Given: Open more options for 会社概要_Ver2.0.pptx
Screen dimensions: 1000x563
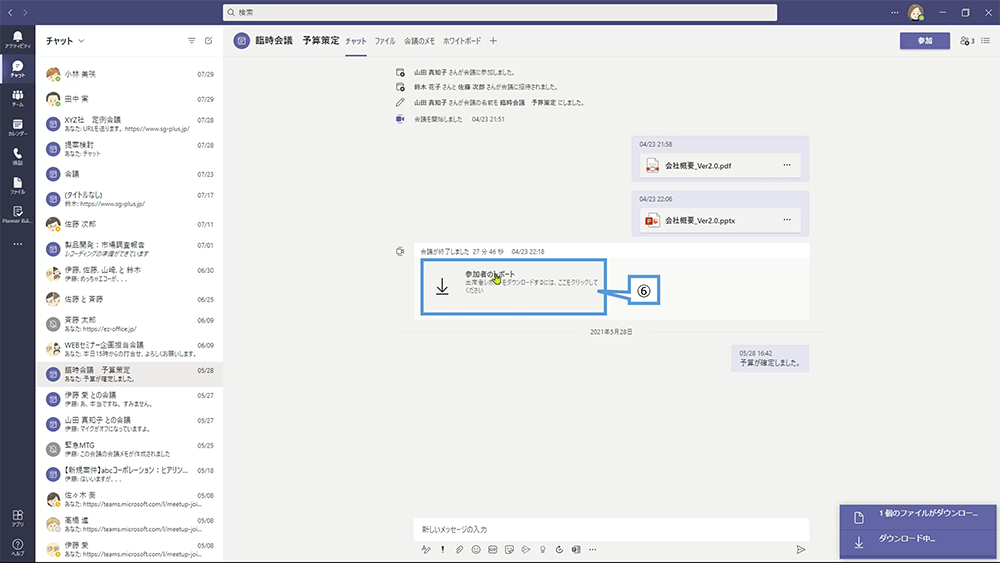Looking at the screenshot, I should (787, 220).
